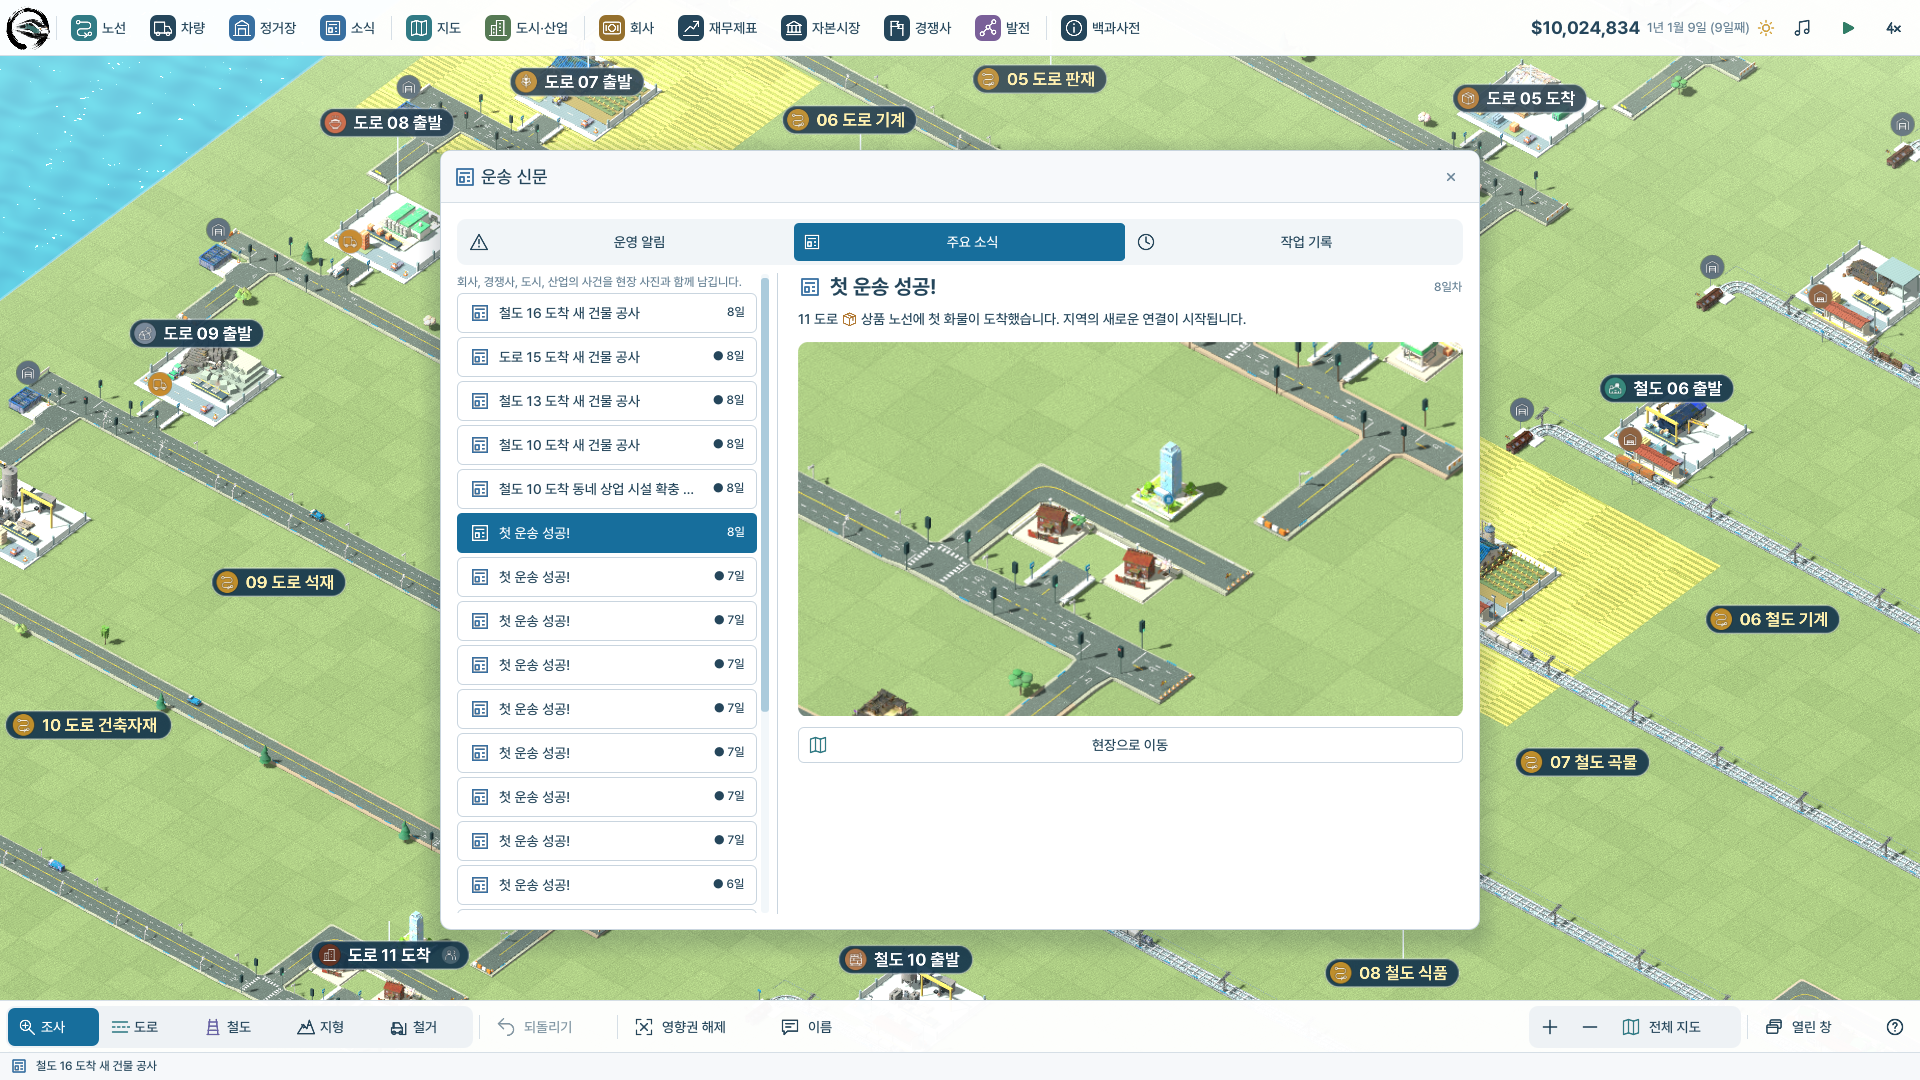The height and width of the screenshot is (1080, 1920).
Task: Select the 조사 inspect tool
Action: click(x=53, y=1027)
